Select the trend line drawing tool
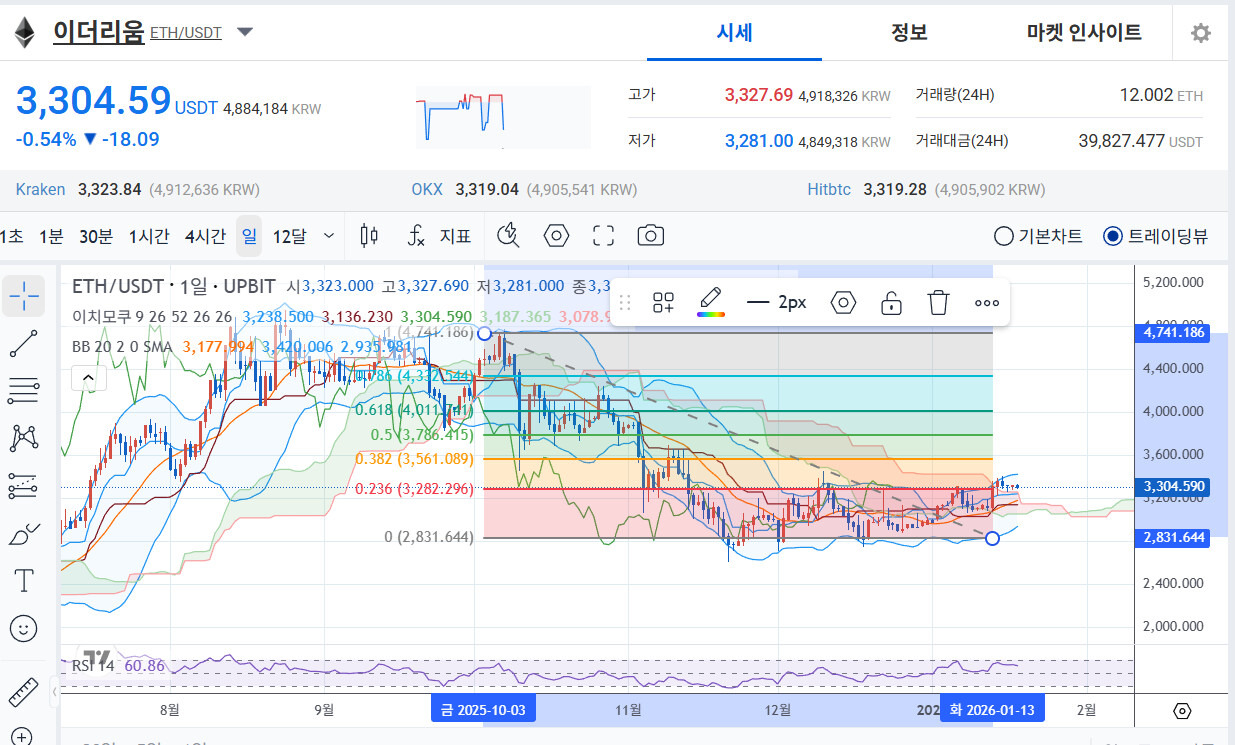1235x745 pixels. (x=24, y=343)
